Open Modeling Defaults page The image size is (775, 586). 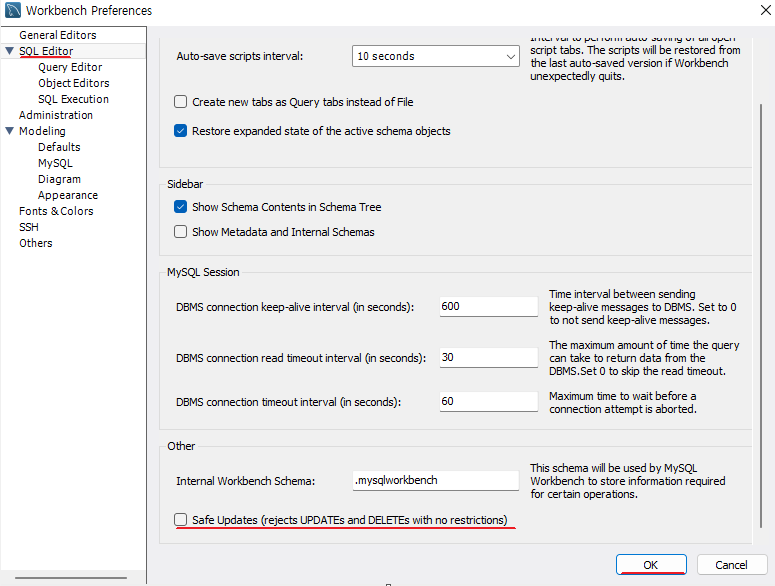tap(59, 147)
